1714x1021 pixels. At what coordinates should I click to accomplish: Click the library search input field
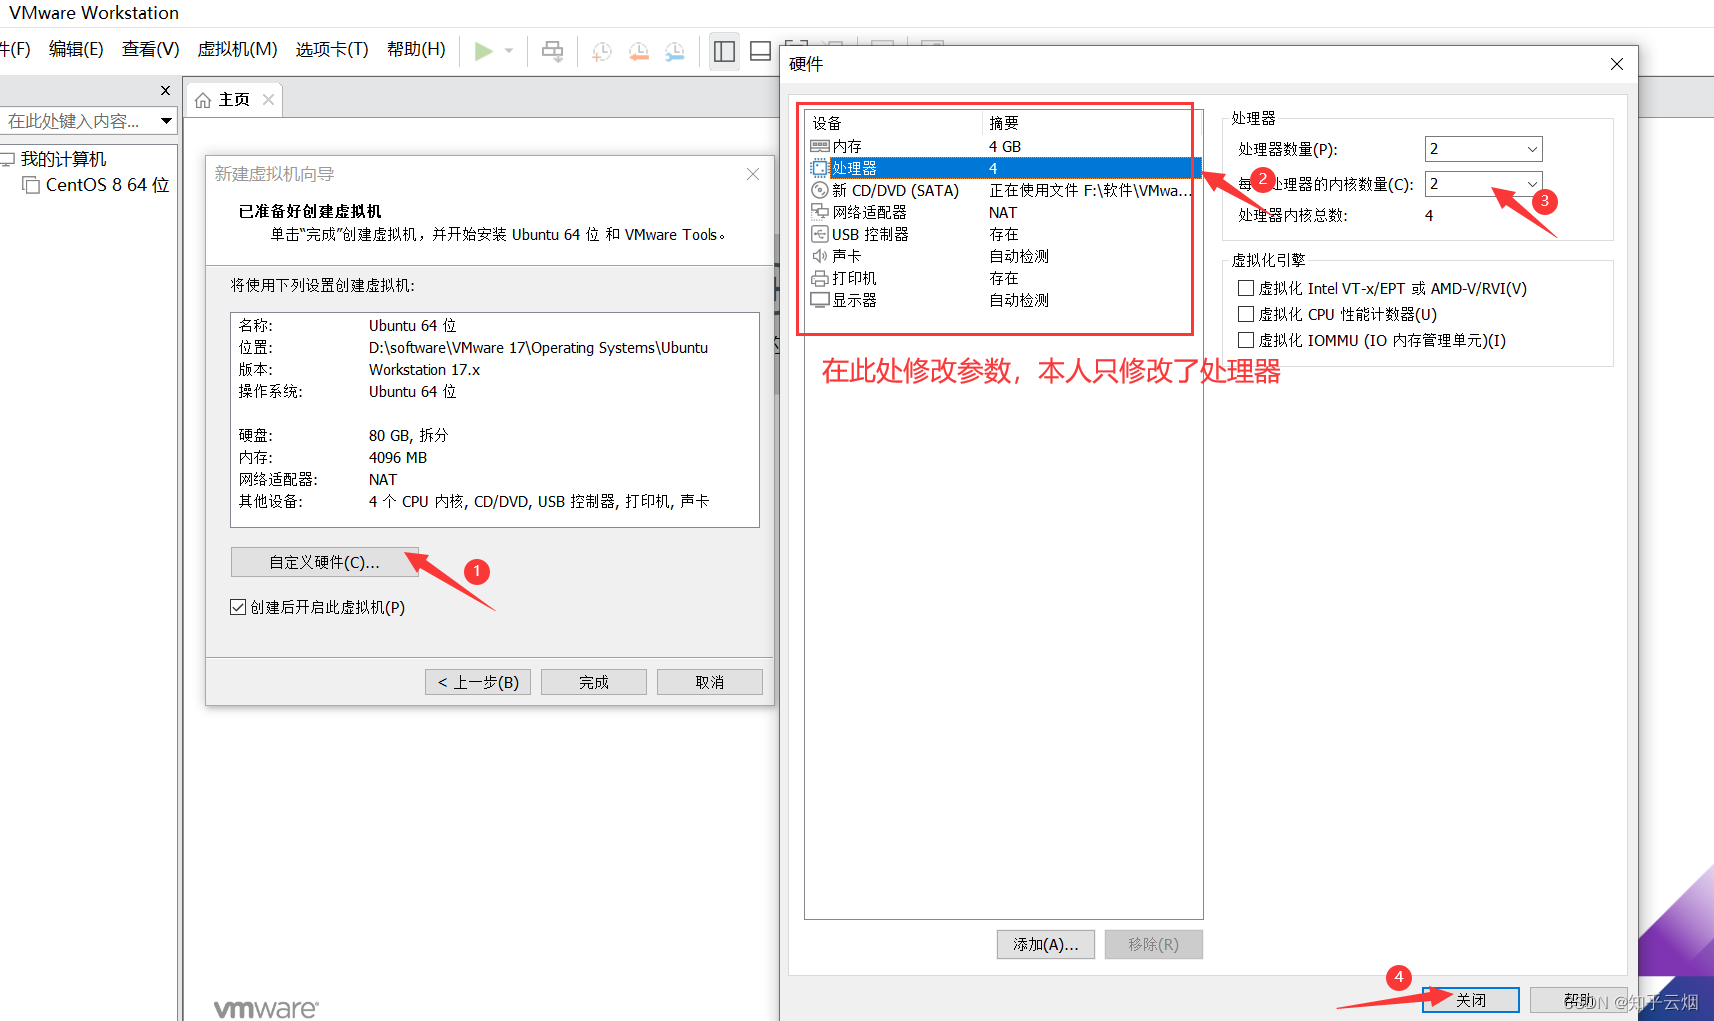coord(78,121)
